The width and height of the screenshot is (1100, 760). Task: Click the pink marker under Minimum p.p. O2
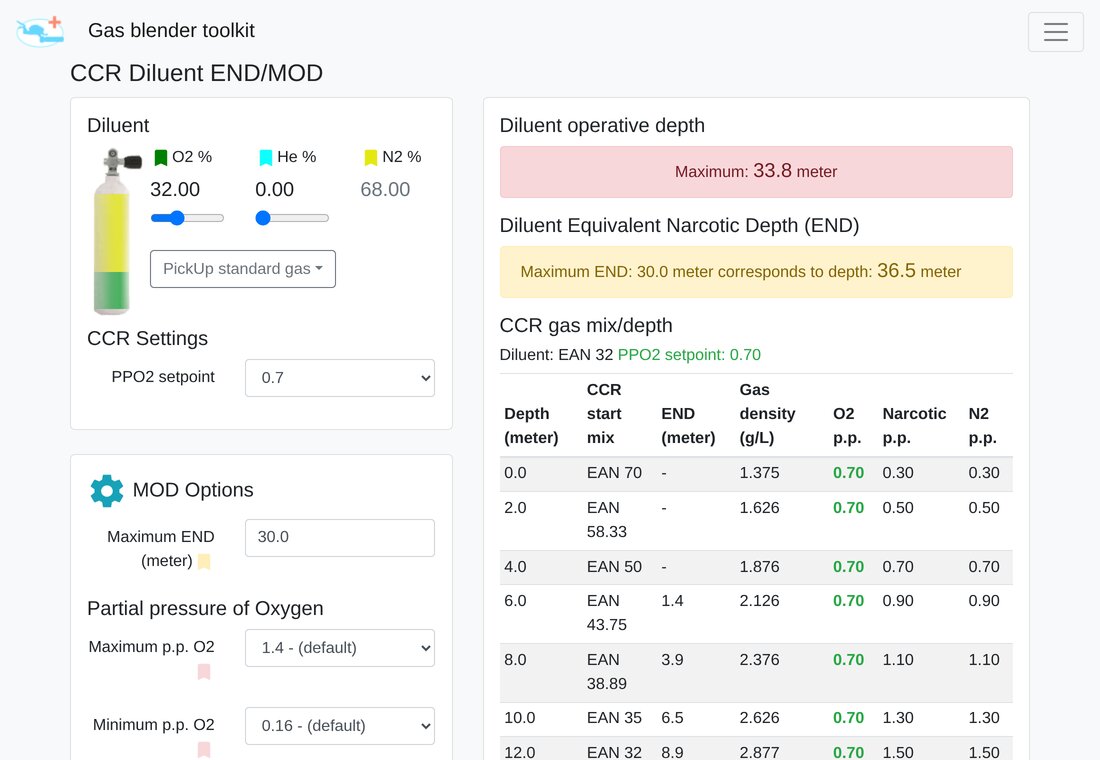pos(204,749)
